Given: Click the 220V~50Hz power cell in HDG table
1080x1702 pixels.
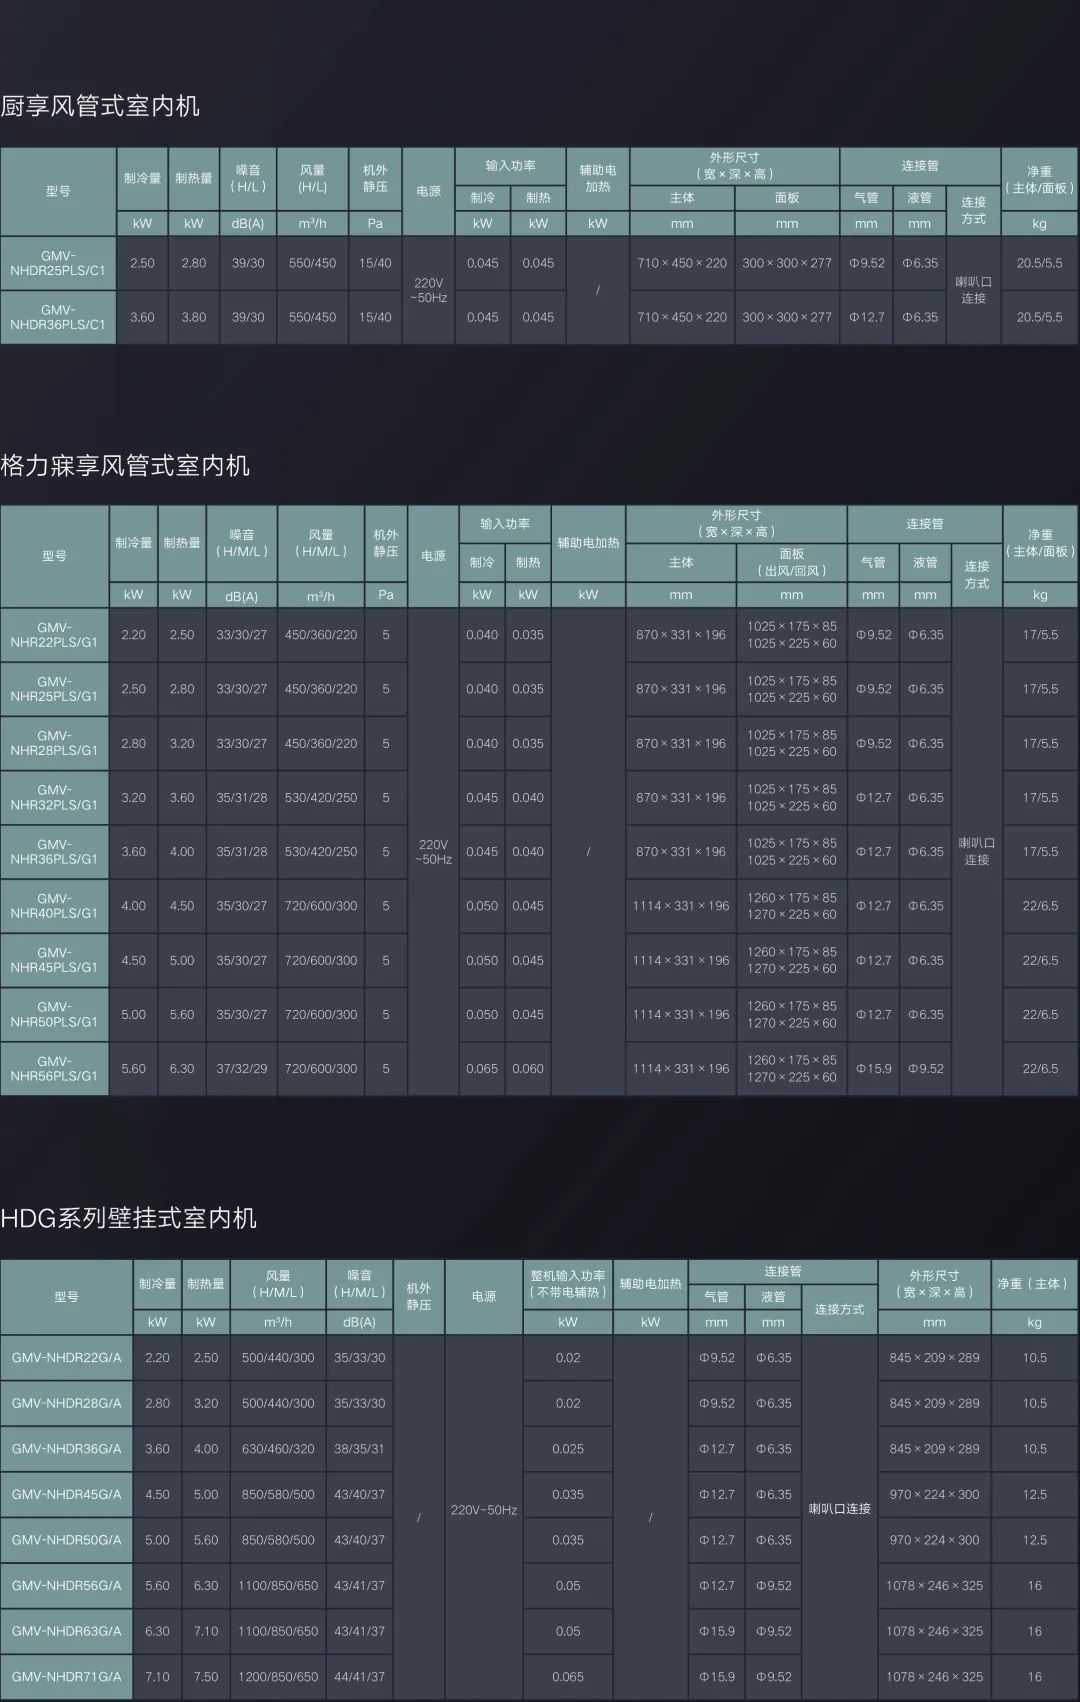Looking at the screenshot, I should [484, 1509].
